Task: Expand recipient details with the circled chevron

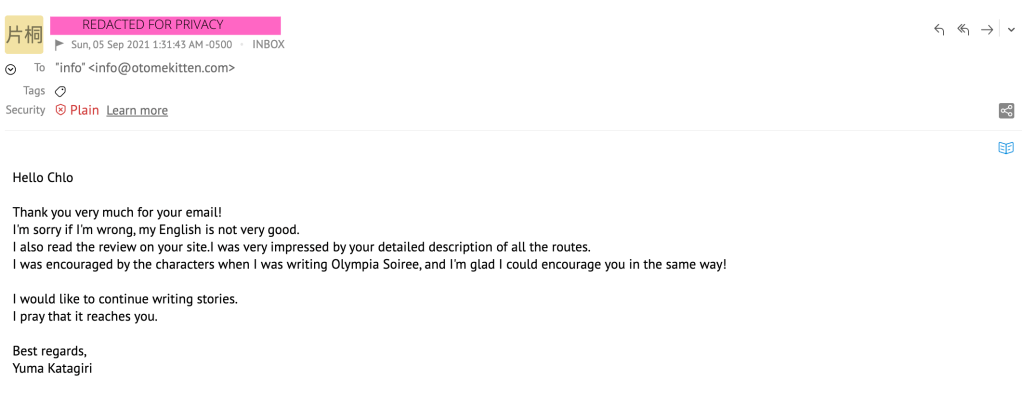Action: [11, 69]
